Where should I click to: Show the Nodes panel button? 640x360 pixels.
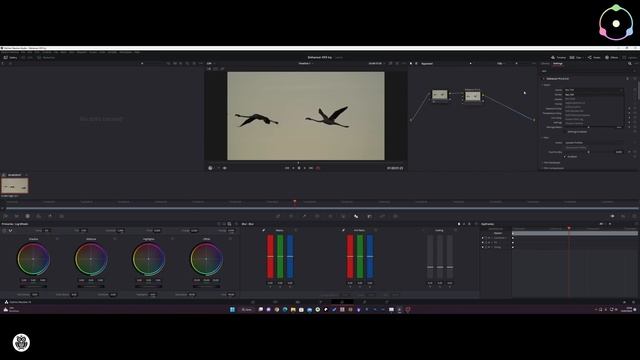click(x=594, y=58)
